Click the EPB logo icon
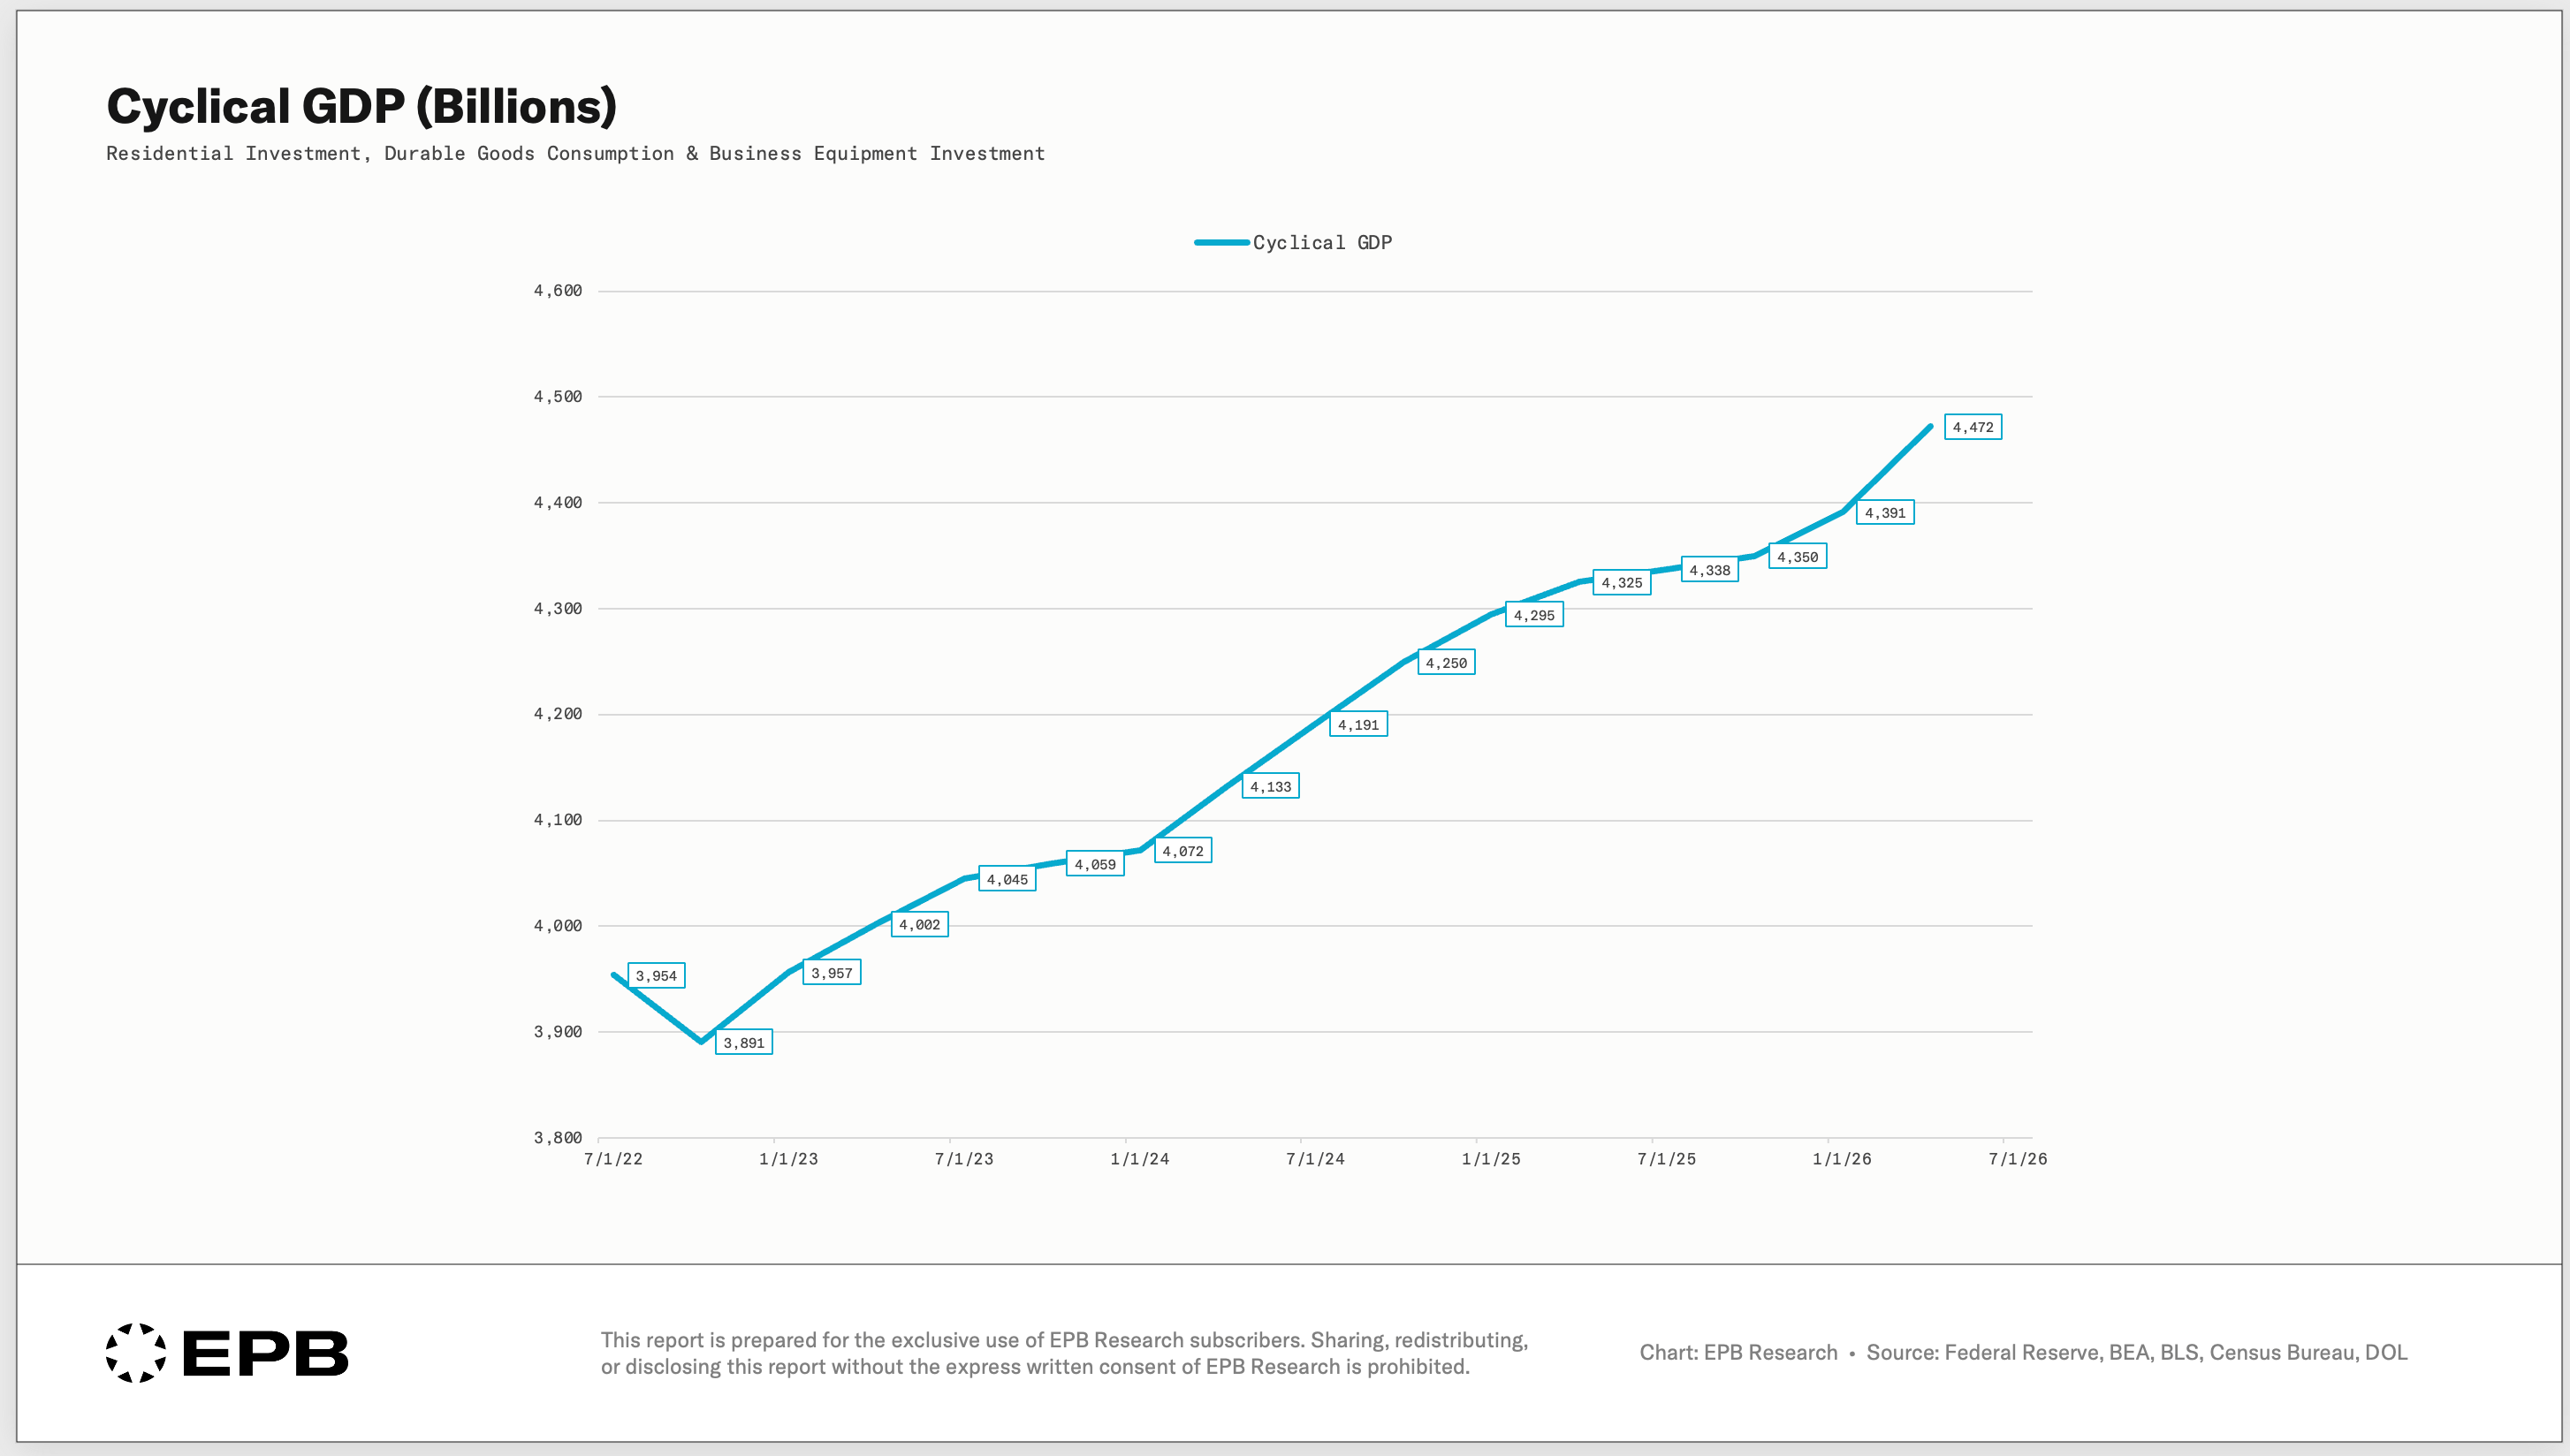This screenshot has height=1456, width=2570. (136, 1353)
